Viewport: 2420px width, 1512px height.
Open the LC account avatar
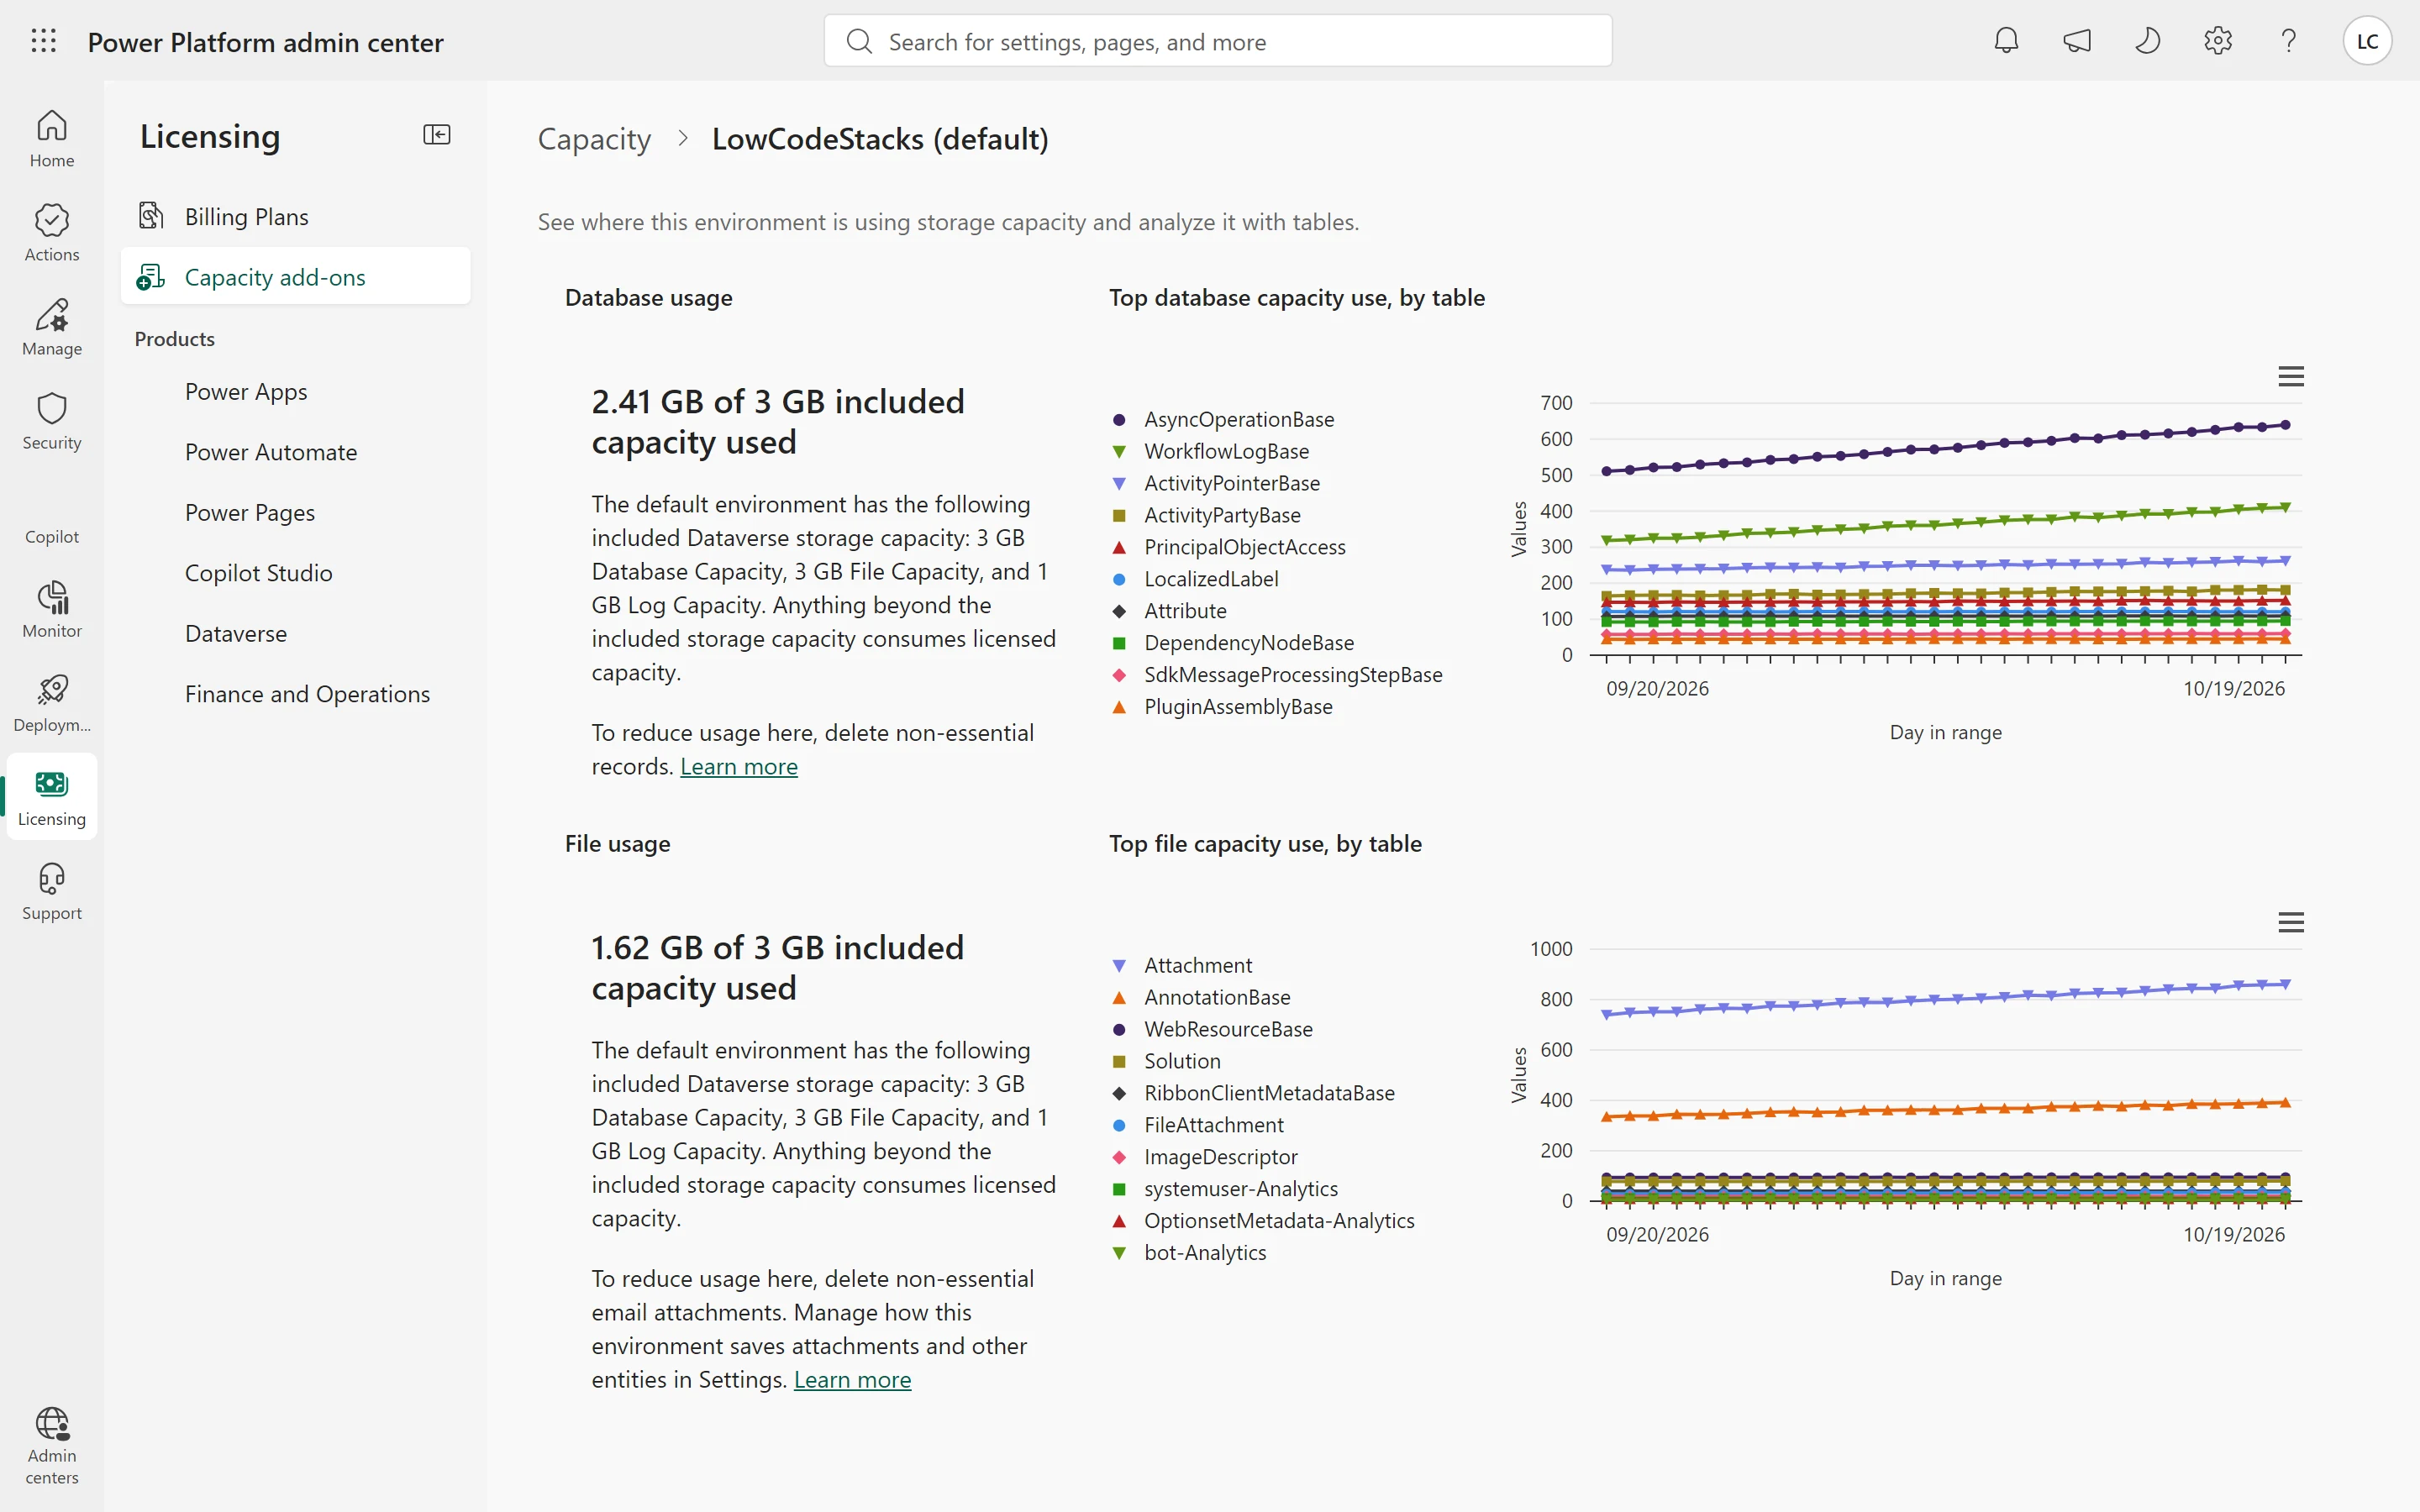pyautogui.click(x=2367, y=41)
